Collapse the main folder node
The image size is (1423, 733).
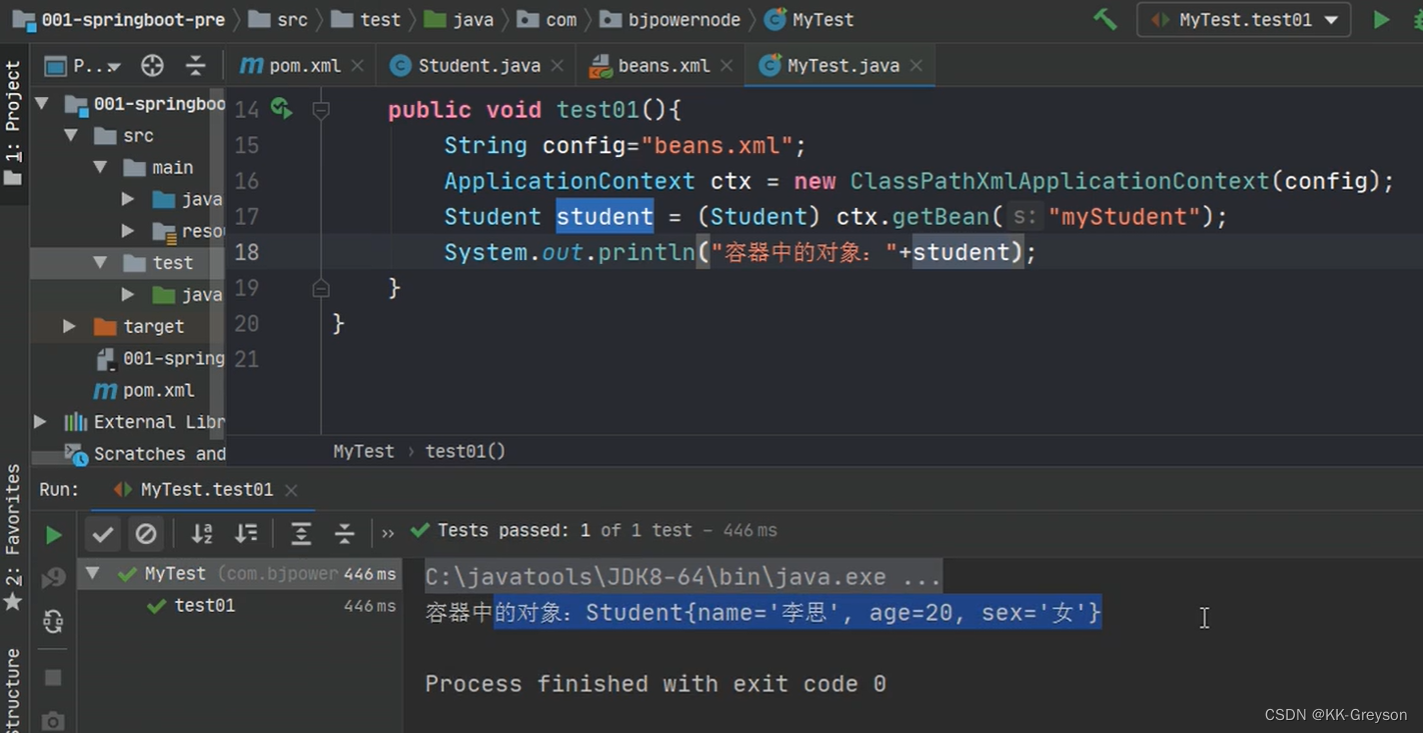[x=100, y=167]
